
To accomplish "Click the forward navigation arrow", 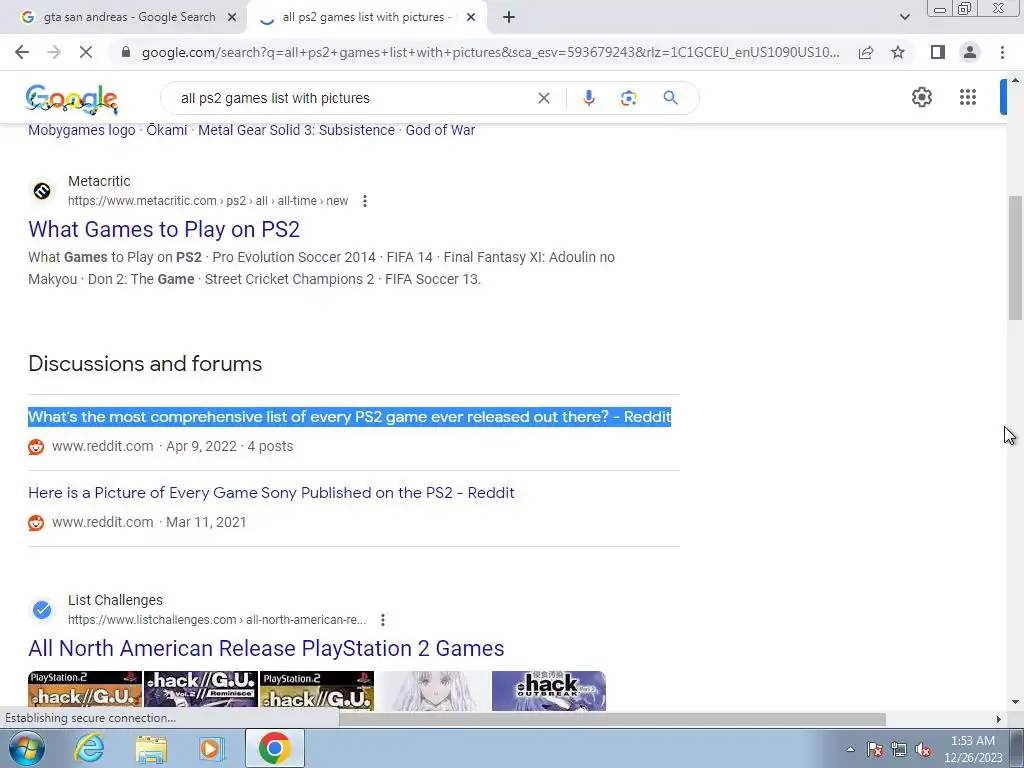I will (x=54, y=52).
